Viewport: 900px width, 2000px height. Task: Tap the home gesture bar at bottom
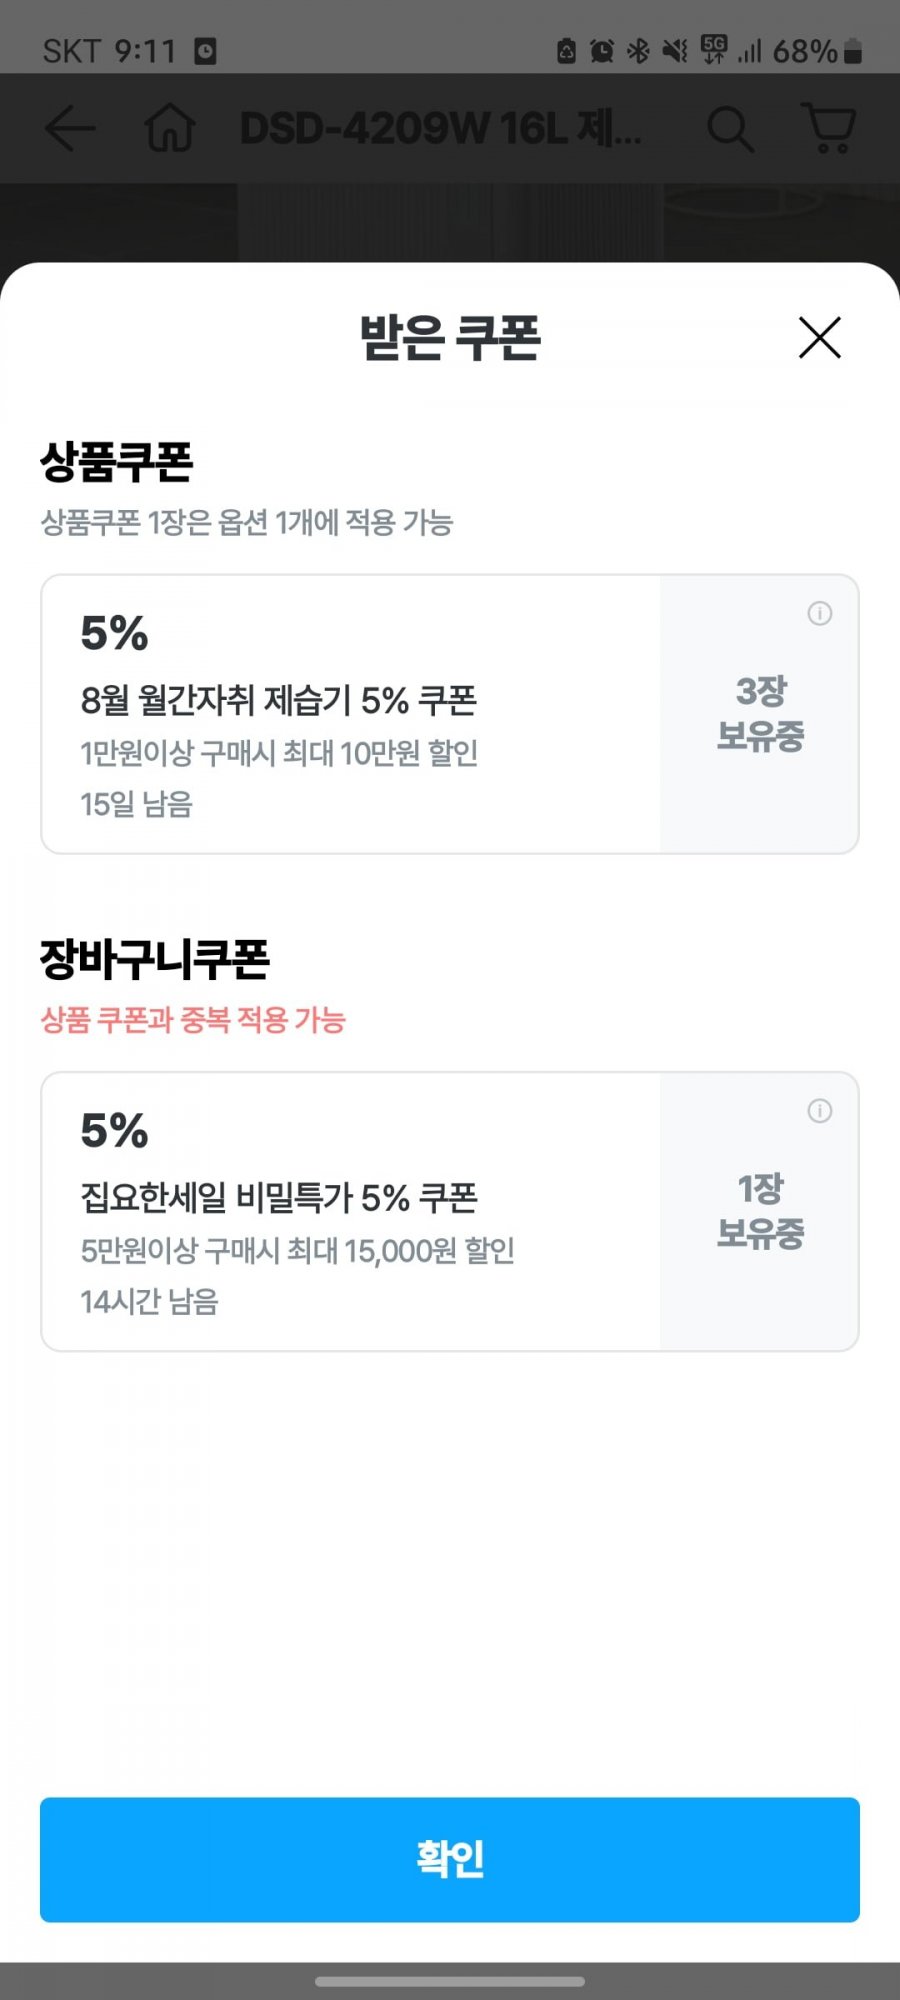tap(450, 1981)
